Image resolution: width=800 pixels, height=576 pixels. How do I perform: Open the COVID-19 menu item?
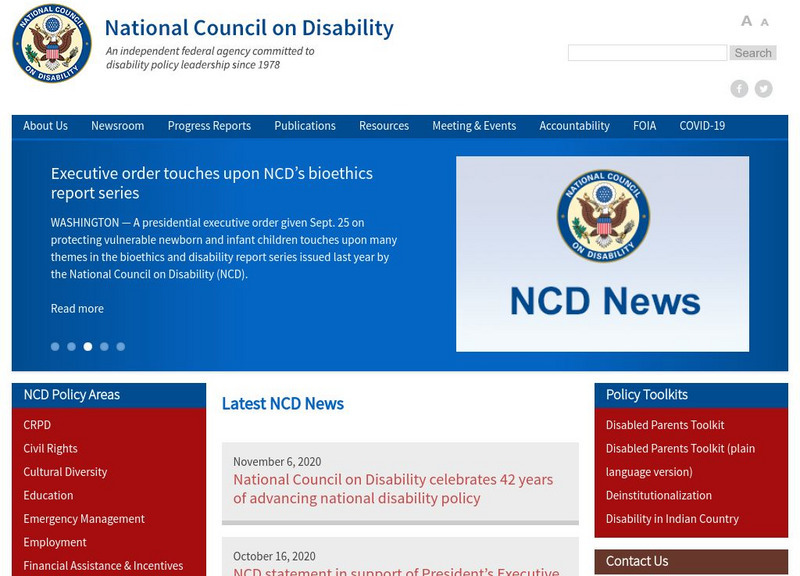[x=702, y=126]
